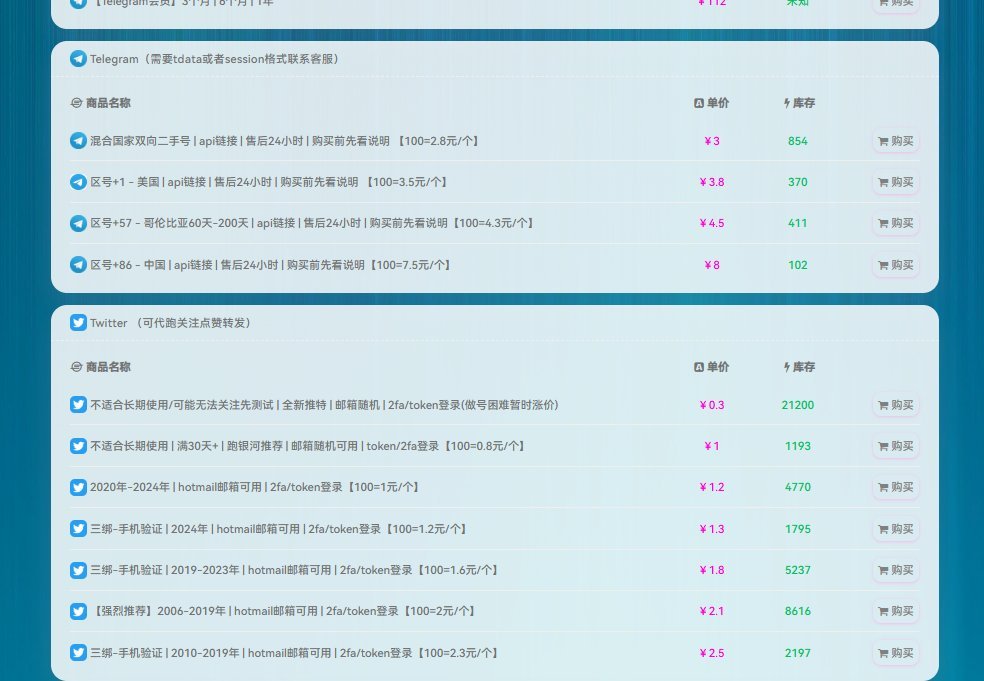Viewport: 984px width, 681px height.
Task: Click stock value 854
Action: tap(798, 141)
